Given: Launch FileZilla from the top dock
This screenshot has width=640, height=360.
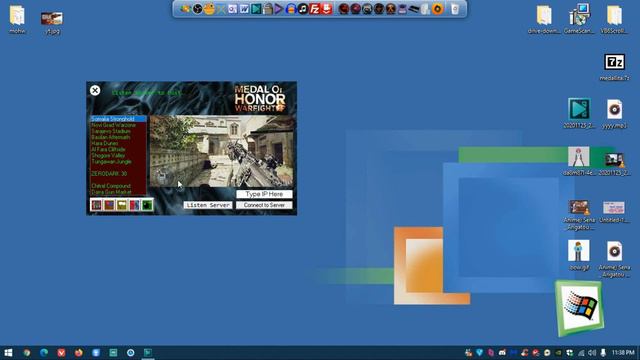Looking at the screenshot, I should tap(315, 9).
